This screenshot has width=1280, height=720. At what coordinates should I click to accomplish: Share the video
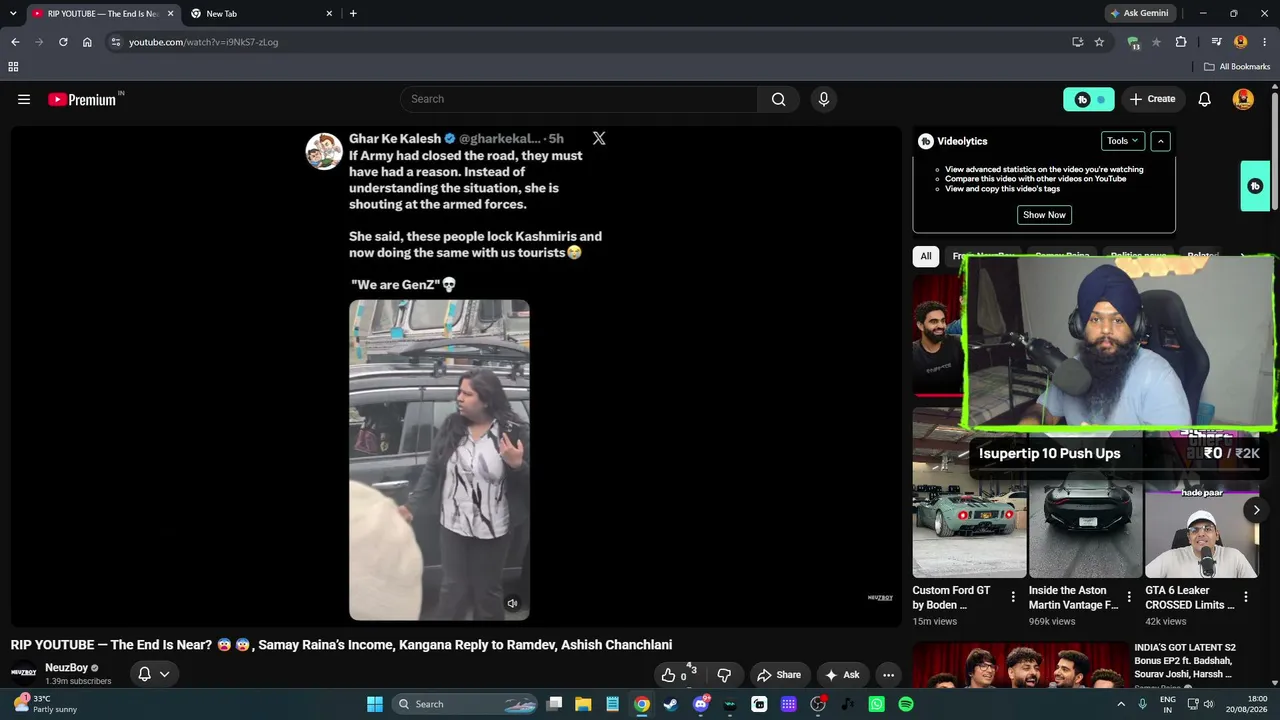coord(779,675)
